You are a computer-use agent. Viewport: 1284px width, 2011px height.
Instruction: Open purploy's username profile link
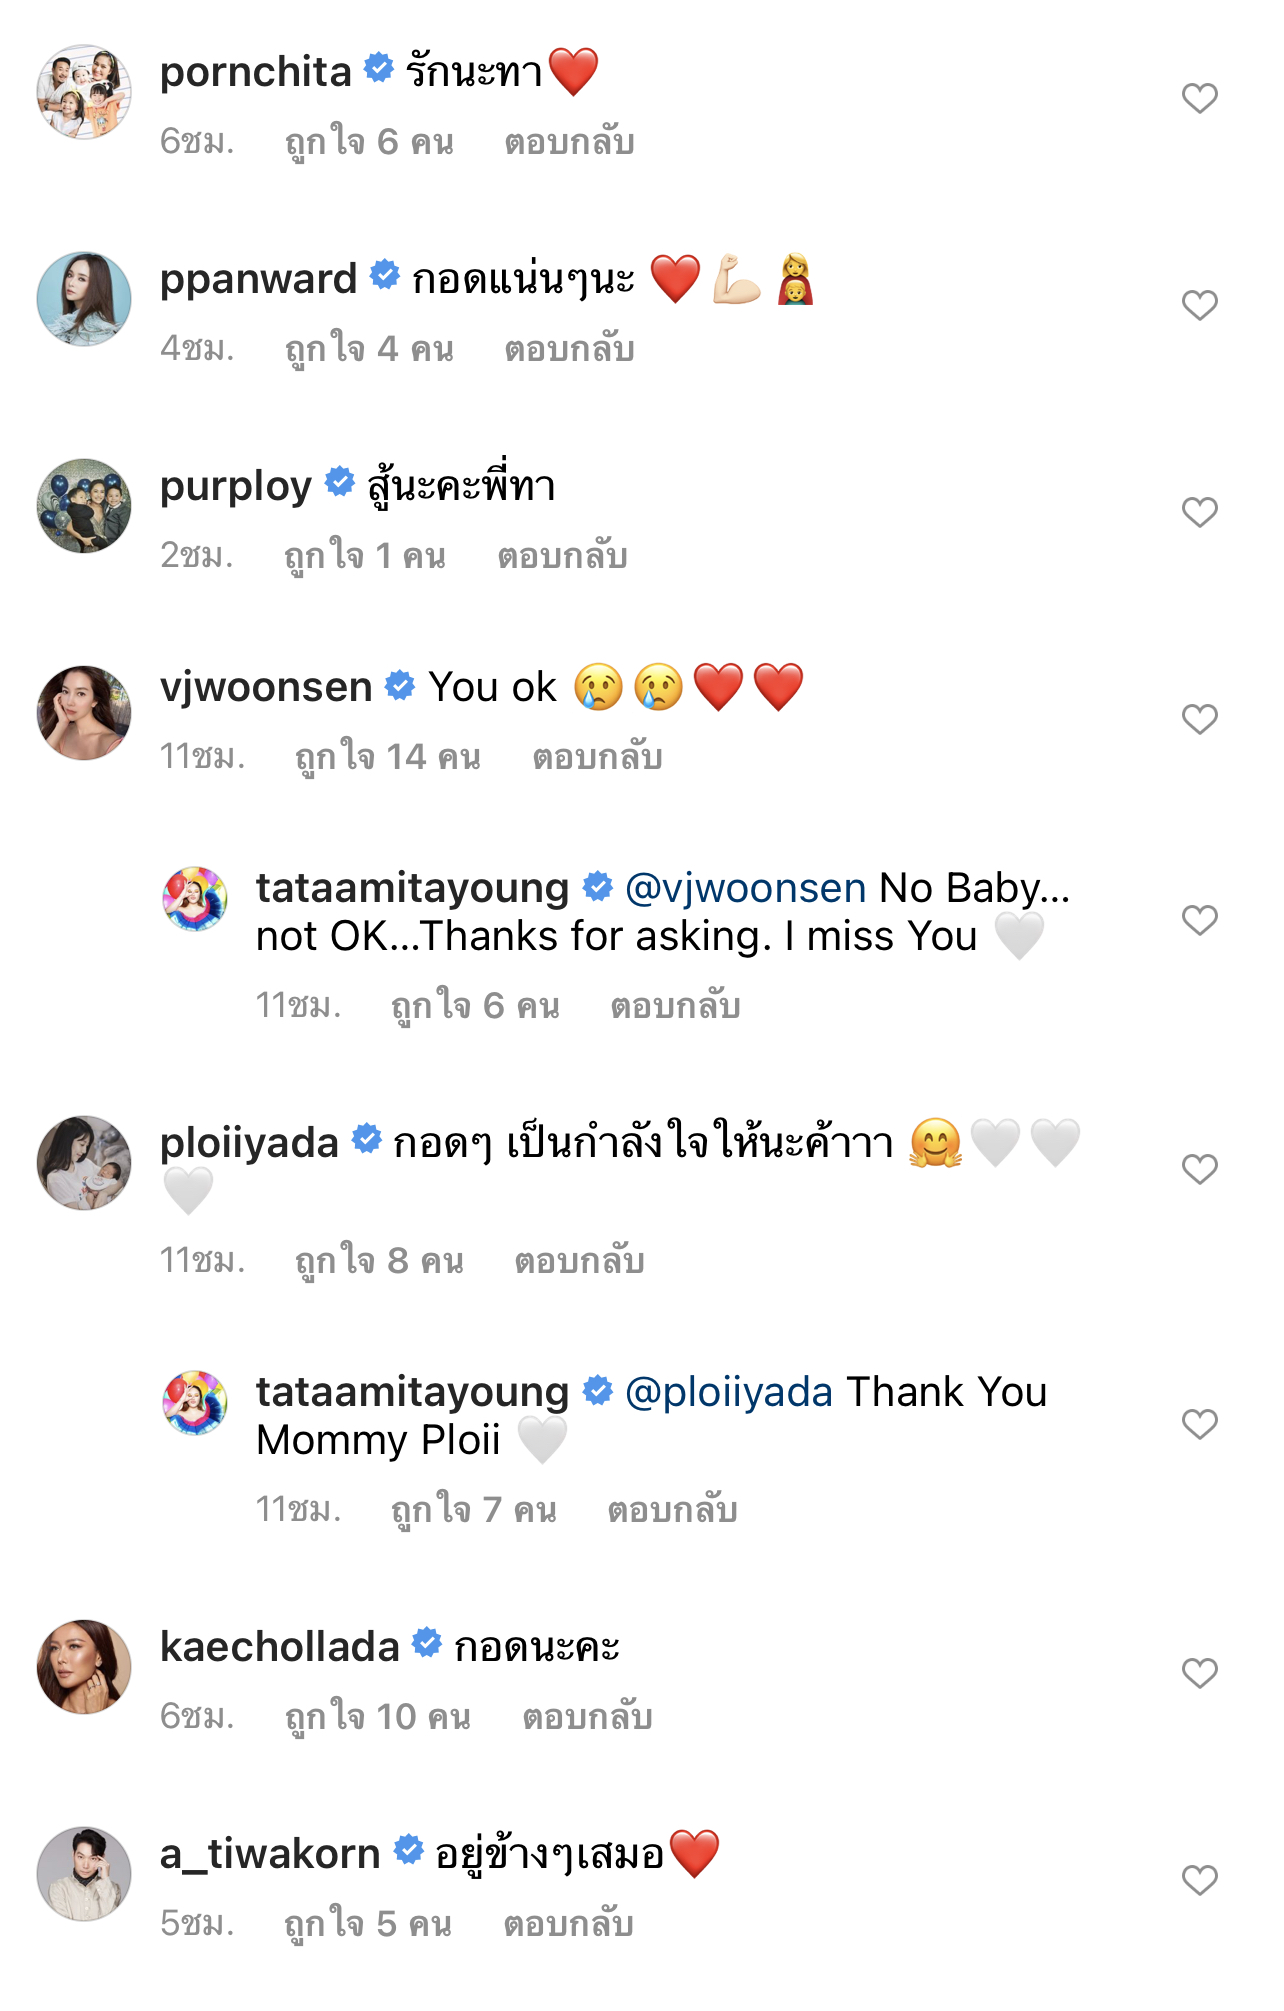(236, 486)
